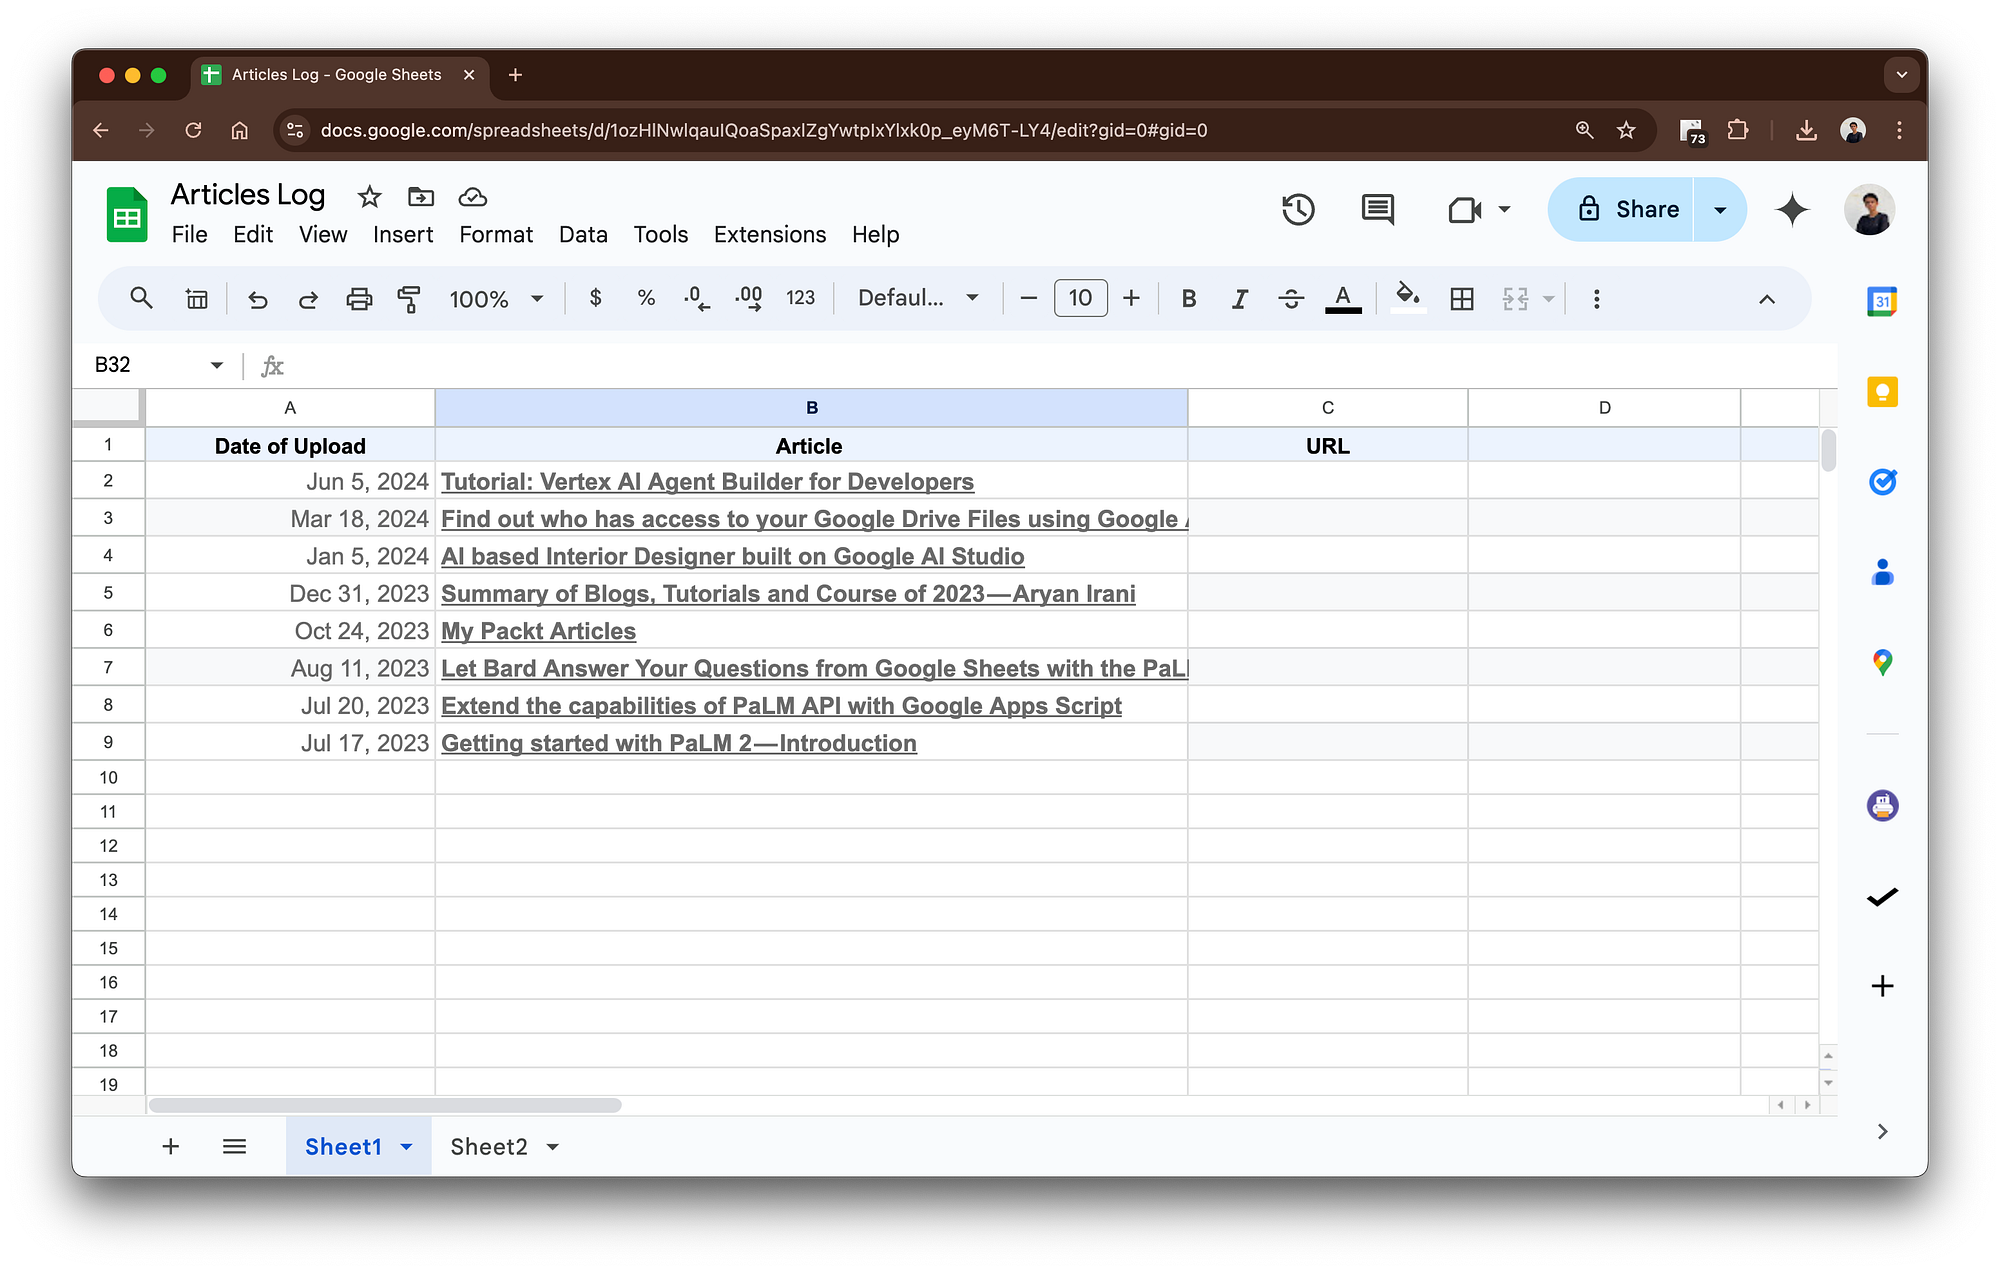This screenshot has width=2000, height=1272.
Task: Open the comment history panel
Action: pyautogui.click(x=1376, y=209)
